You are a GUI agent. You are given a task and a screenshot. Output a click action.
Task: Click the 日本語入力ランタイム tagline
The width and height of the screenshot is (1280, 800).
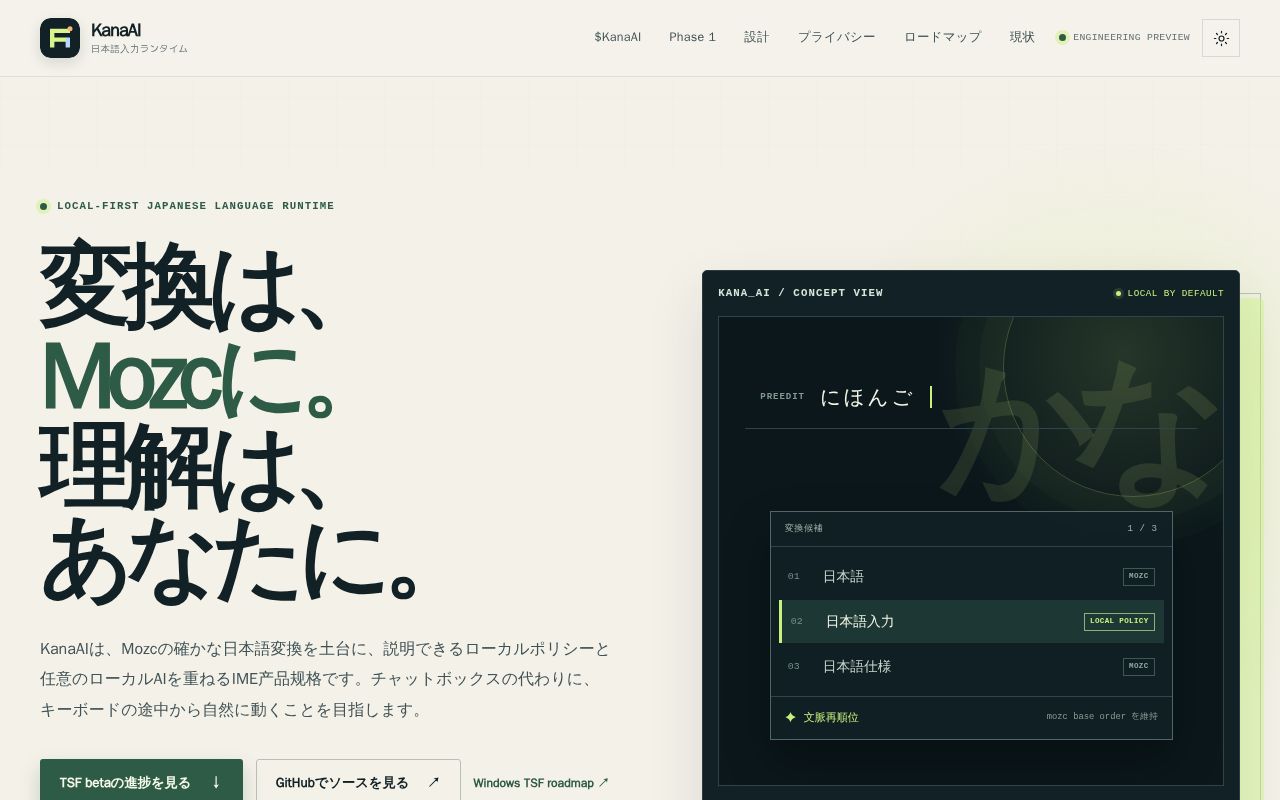pos(139,49)
